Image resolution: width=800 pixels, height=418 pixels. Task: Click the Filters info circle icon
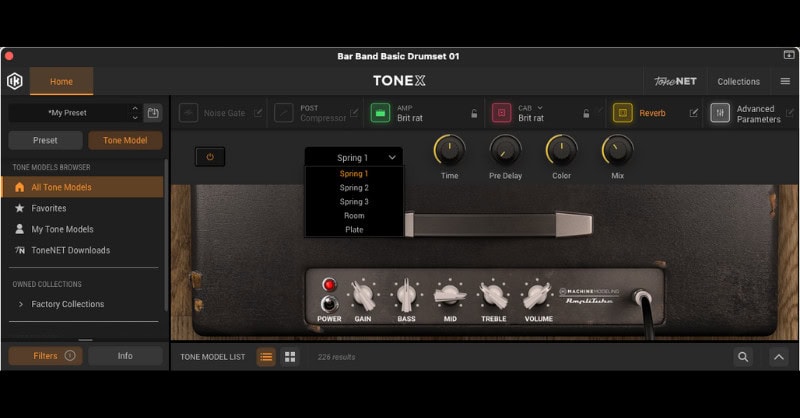70,355
